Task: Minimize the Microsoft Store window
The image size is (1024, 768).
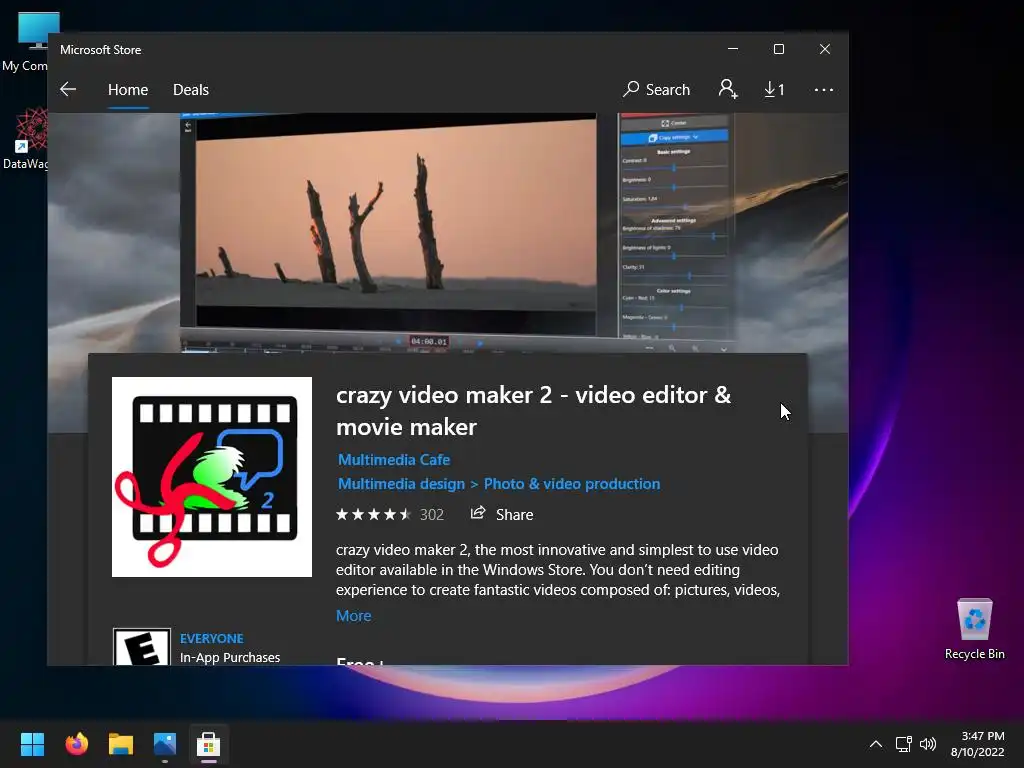Action: coord(733,49)
